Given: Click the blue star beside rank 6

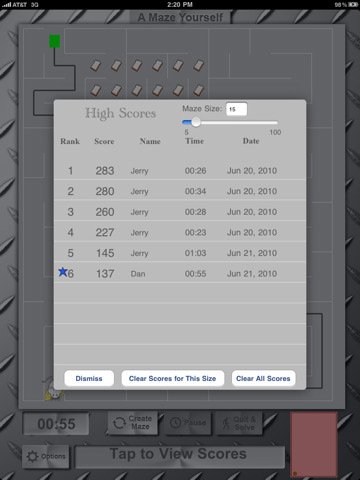Looking at the screenshot, I should coord(63,272).
